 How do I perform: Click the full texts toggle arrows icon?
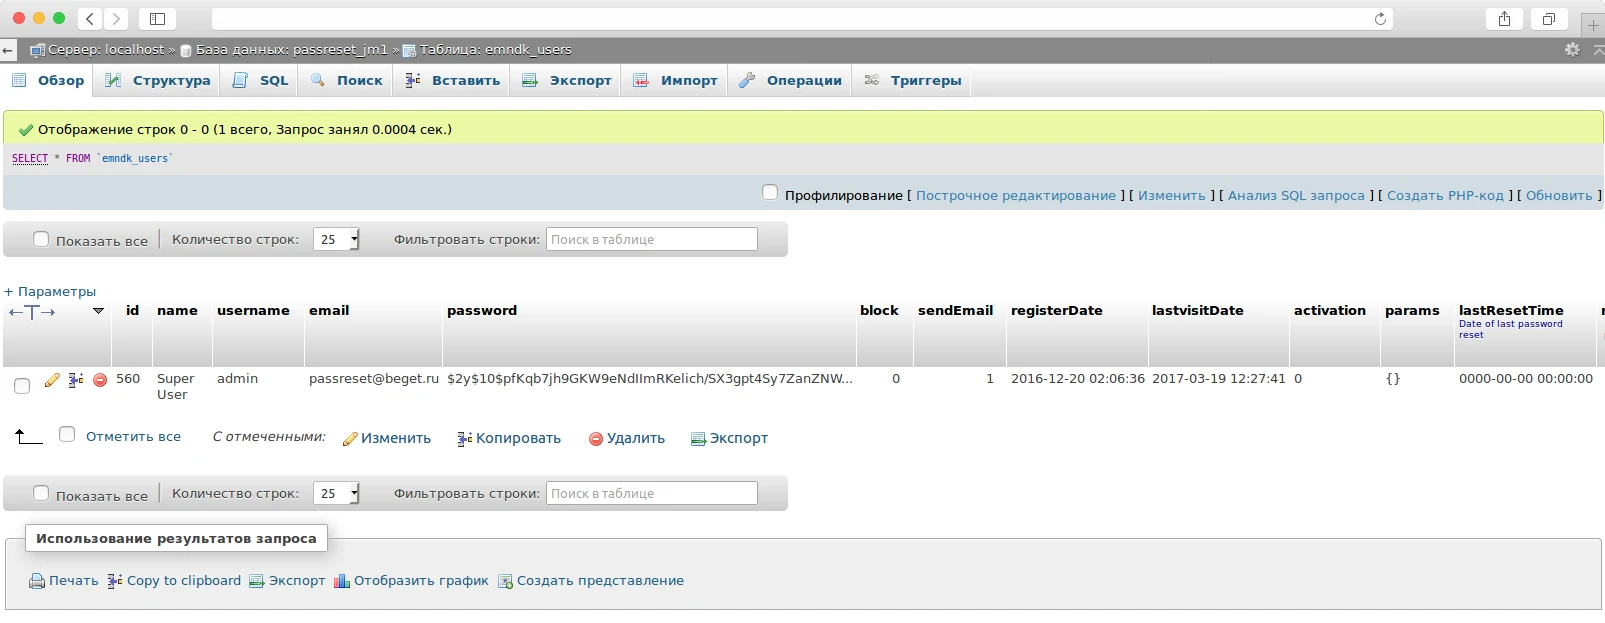click(x=32, y=312)
